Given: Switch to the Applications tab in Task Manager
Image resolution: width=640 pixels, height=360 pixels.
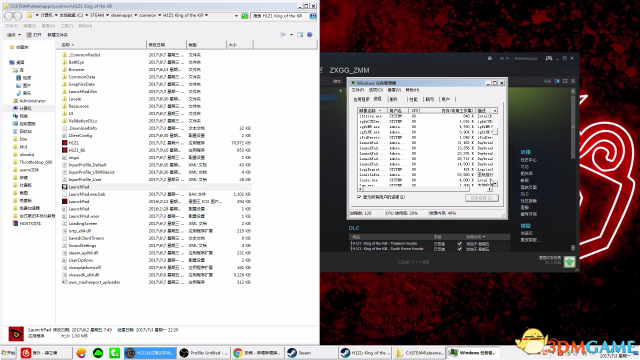Looking at the screenshot, I should 361,99.
